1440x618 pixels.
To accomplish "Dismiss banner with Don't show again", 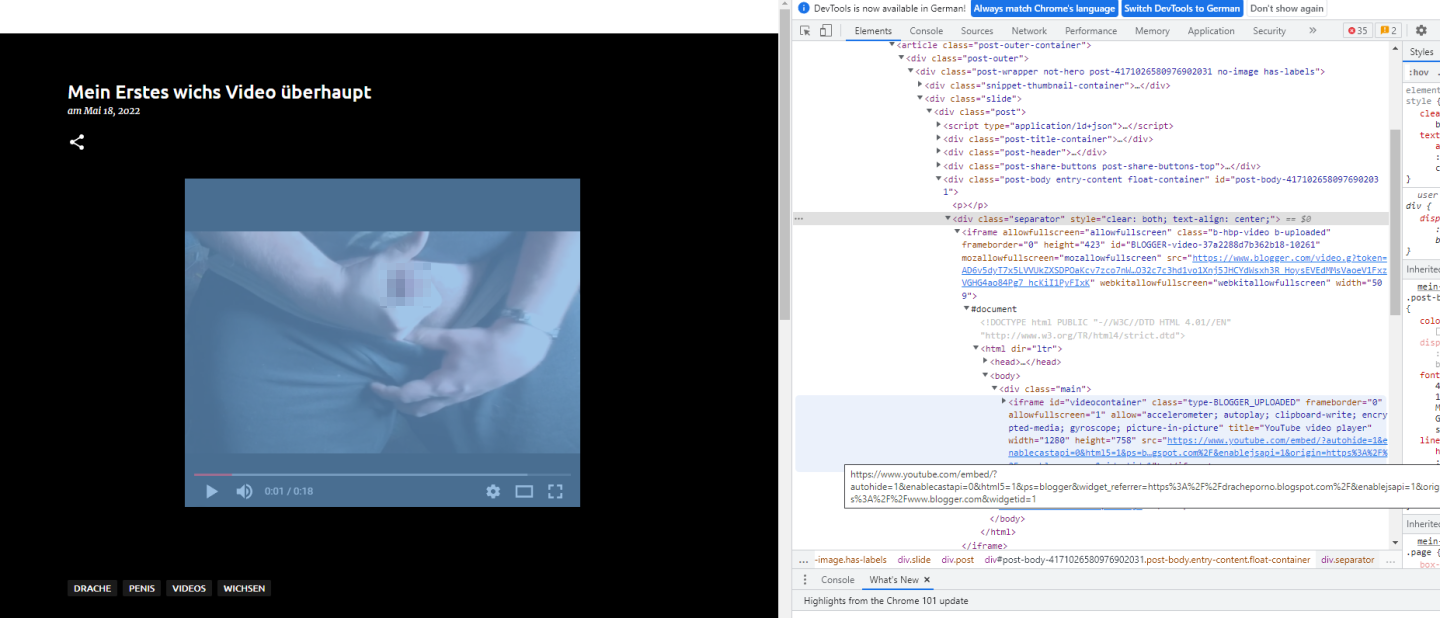I will pyautogui.click(x=1287, y=8).
